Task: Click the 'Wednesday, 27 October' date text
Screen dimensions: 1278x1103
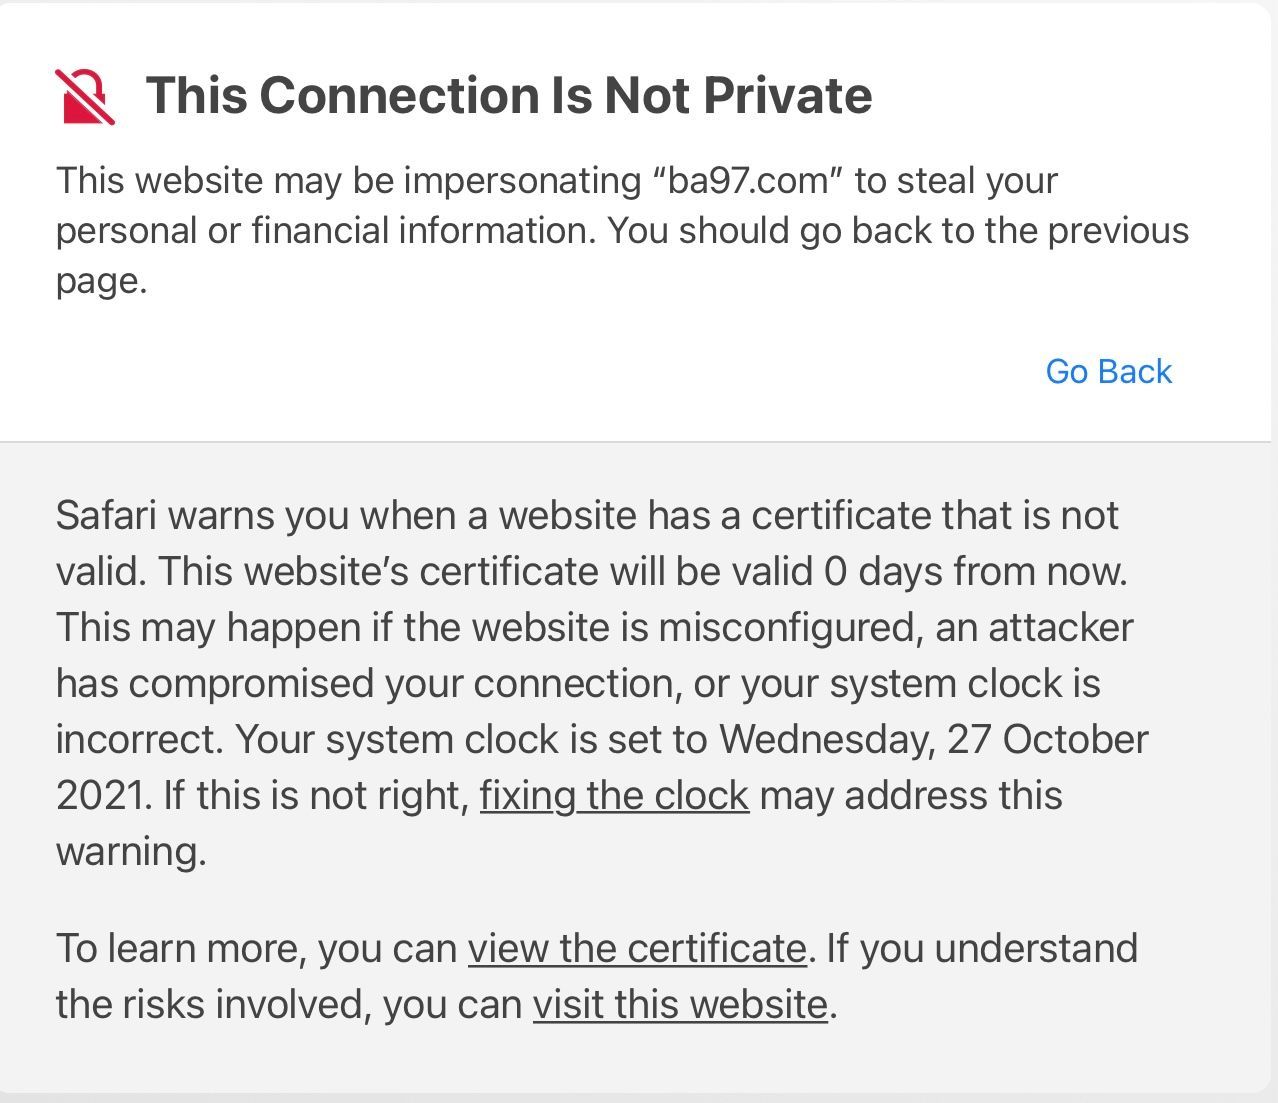Action: (934, 739)
